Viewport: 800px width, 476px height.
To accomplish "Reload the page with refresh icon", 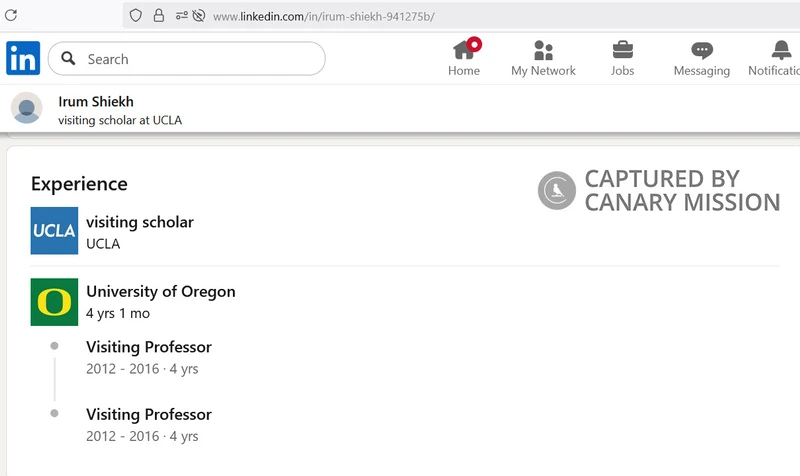I will tap(11, 15).
